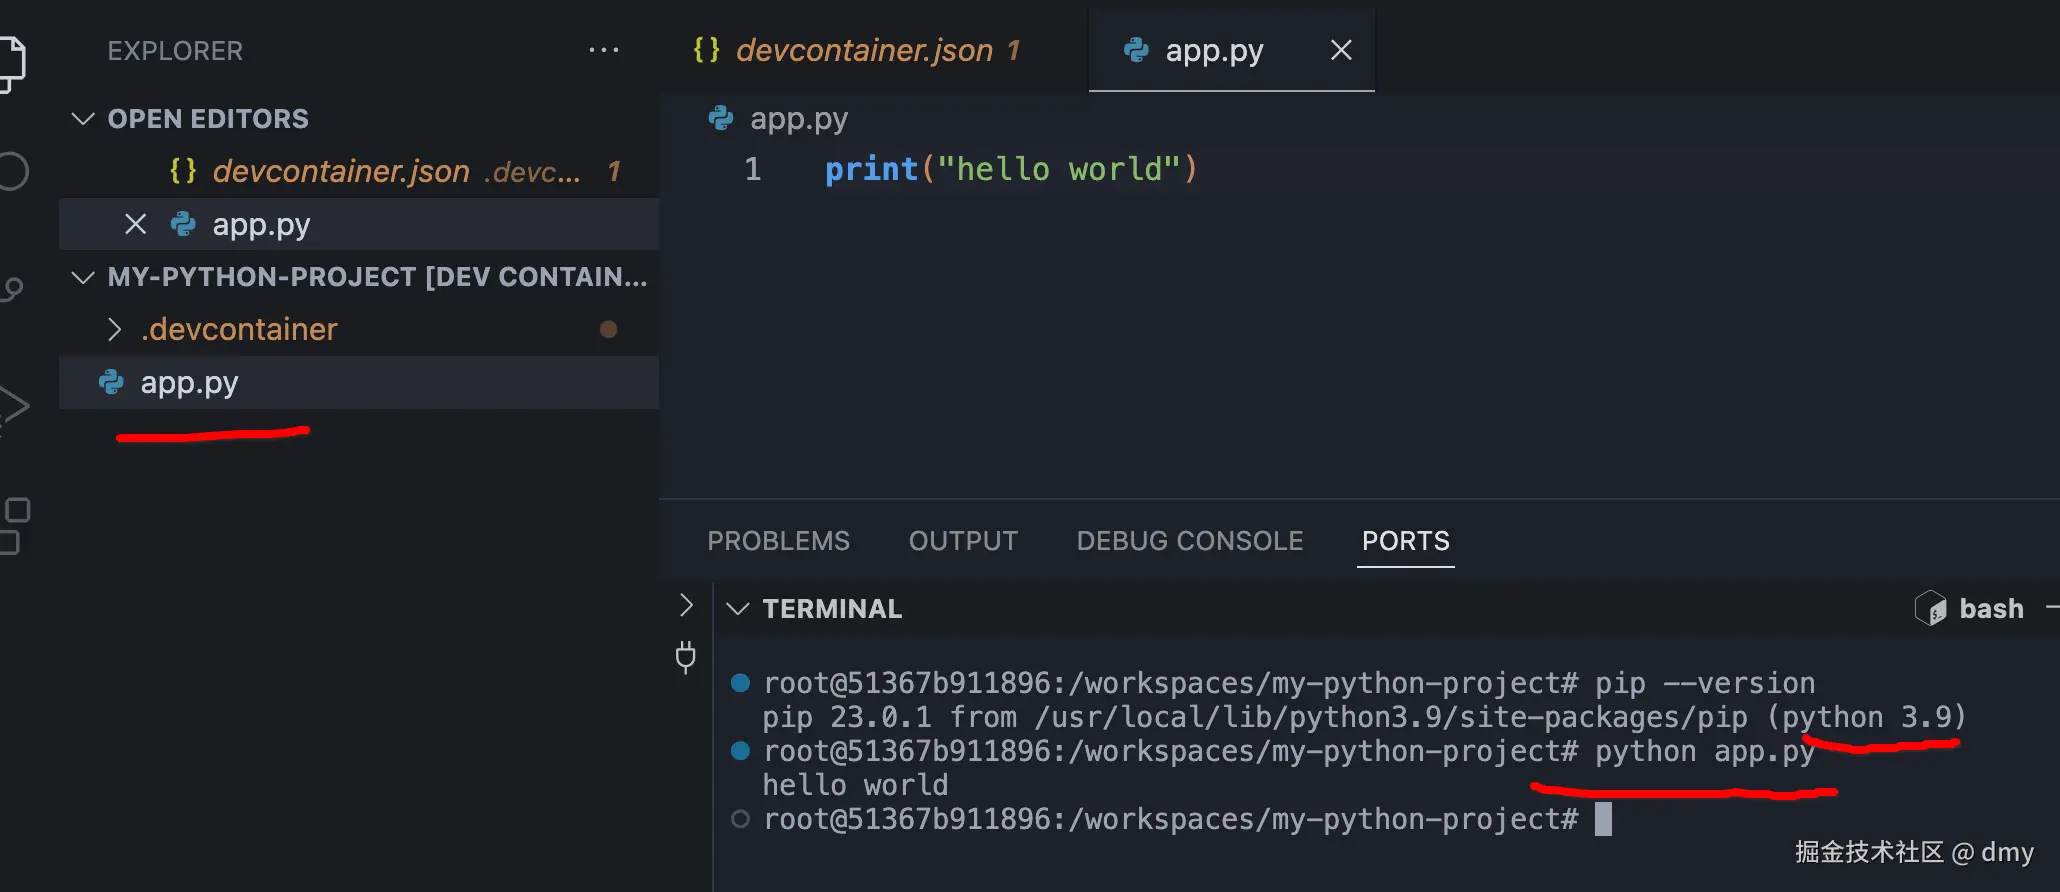Select app.py in project file tree
Viewport: 2060px width, 892px height.
click(x=189, y=383)
